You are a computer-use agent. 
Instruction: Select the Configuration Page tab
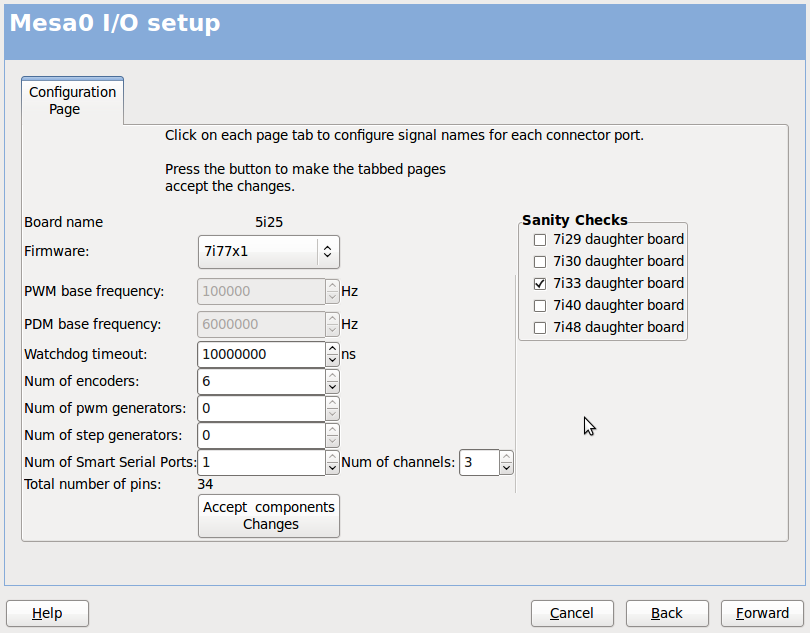point(72,101)
